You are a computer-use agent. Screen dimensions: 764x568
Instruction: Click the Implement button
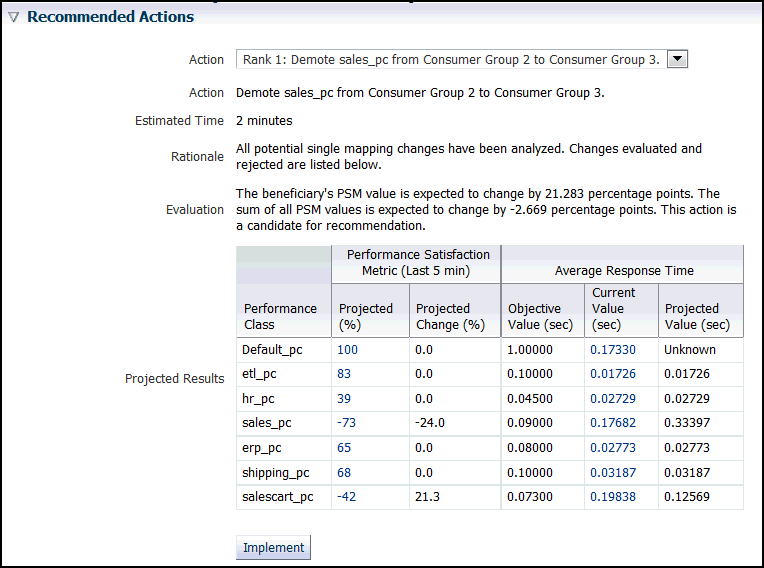pos(273,548)
